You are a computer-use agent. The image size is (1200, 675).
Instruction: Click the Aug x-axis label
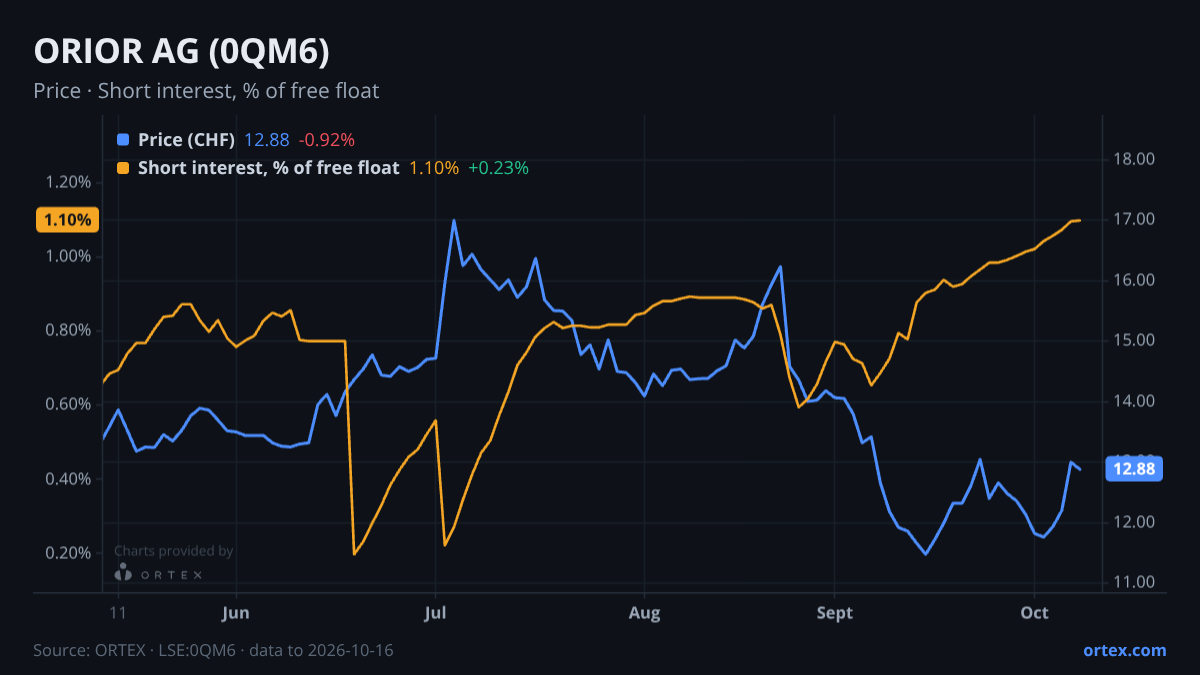click(x=645, y=613)
